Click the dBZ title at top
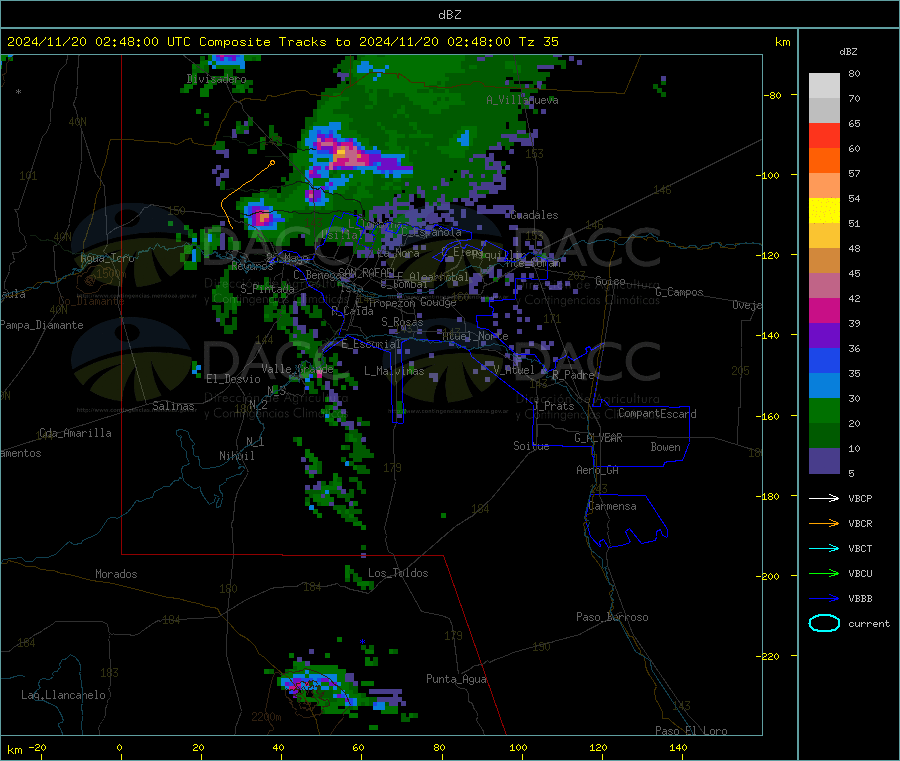This screenshot has width=900, height=761. click(x=449, y=14)
